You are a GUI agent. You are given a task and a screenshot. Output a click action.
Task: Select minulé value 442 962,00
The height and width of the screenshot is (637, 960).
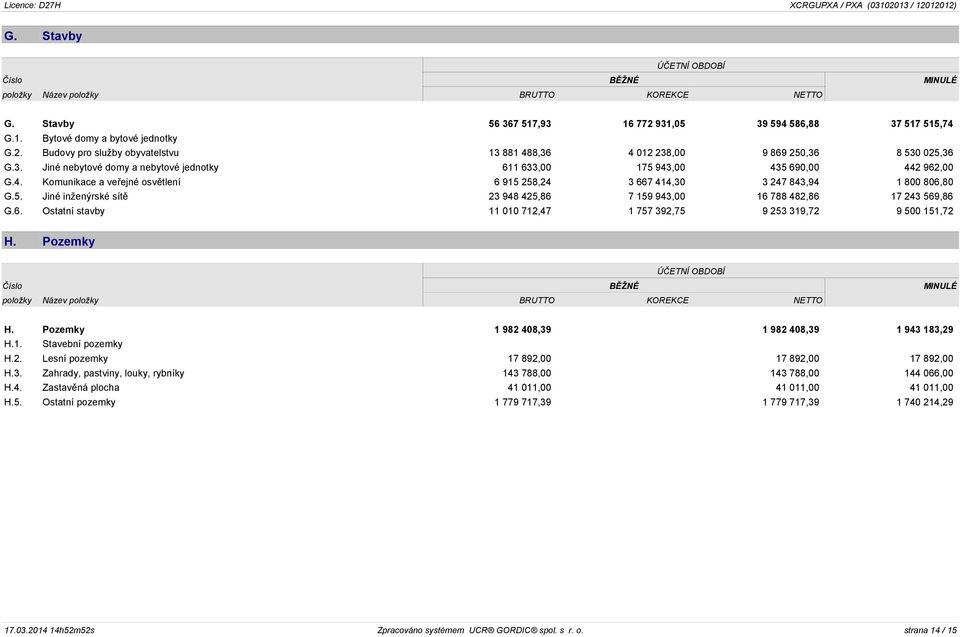click(929, 167)
